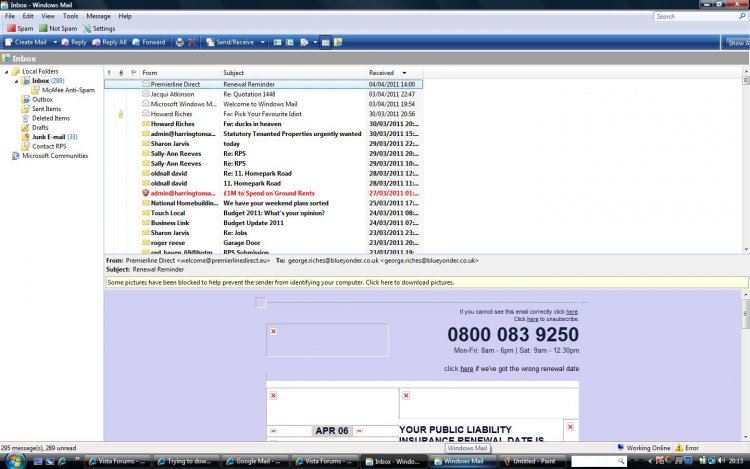Open the Create Mail dropdown arrow
The height and width of the screenshot is (469, 750).
point(55,42)
